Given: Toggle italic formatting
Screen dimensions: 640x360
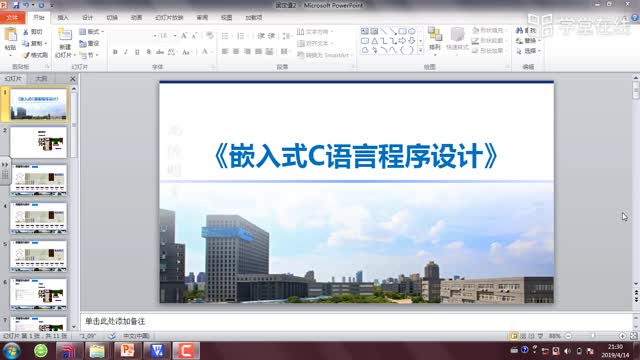Looking at the screenshot, I should [126, 52].
